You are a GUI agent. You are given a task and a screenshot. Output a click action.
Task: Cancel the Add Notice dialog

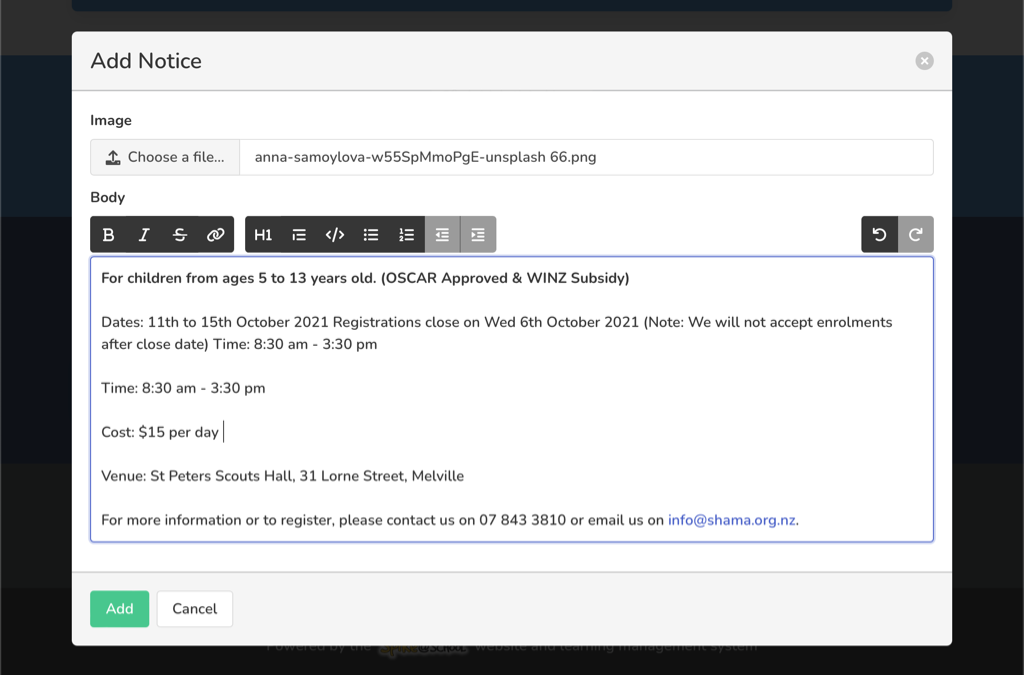[194, 609]
